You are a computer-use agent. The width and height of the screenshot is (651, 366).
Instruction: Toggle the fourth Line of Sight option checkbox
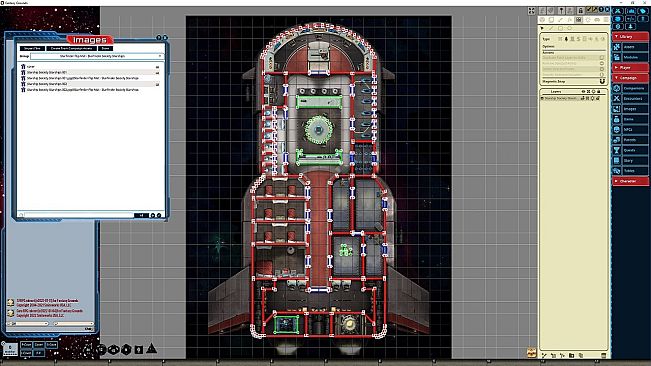(602, 75)
